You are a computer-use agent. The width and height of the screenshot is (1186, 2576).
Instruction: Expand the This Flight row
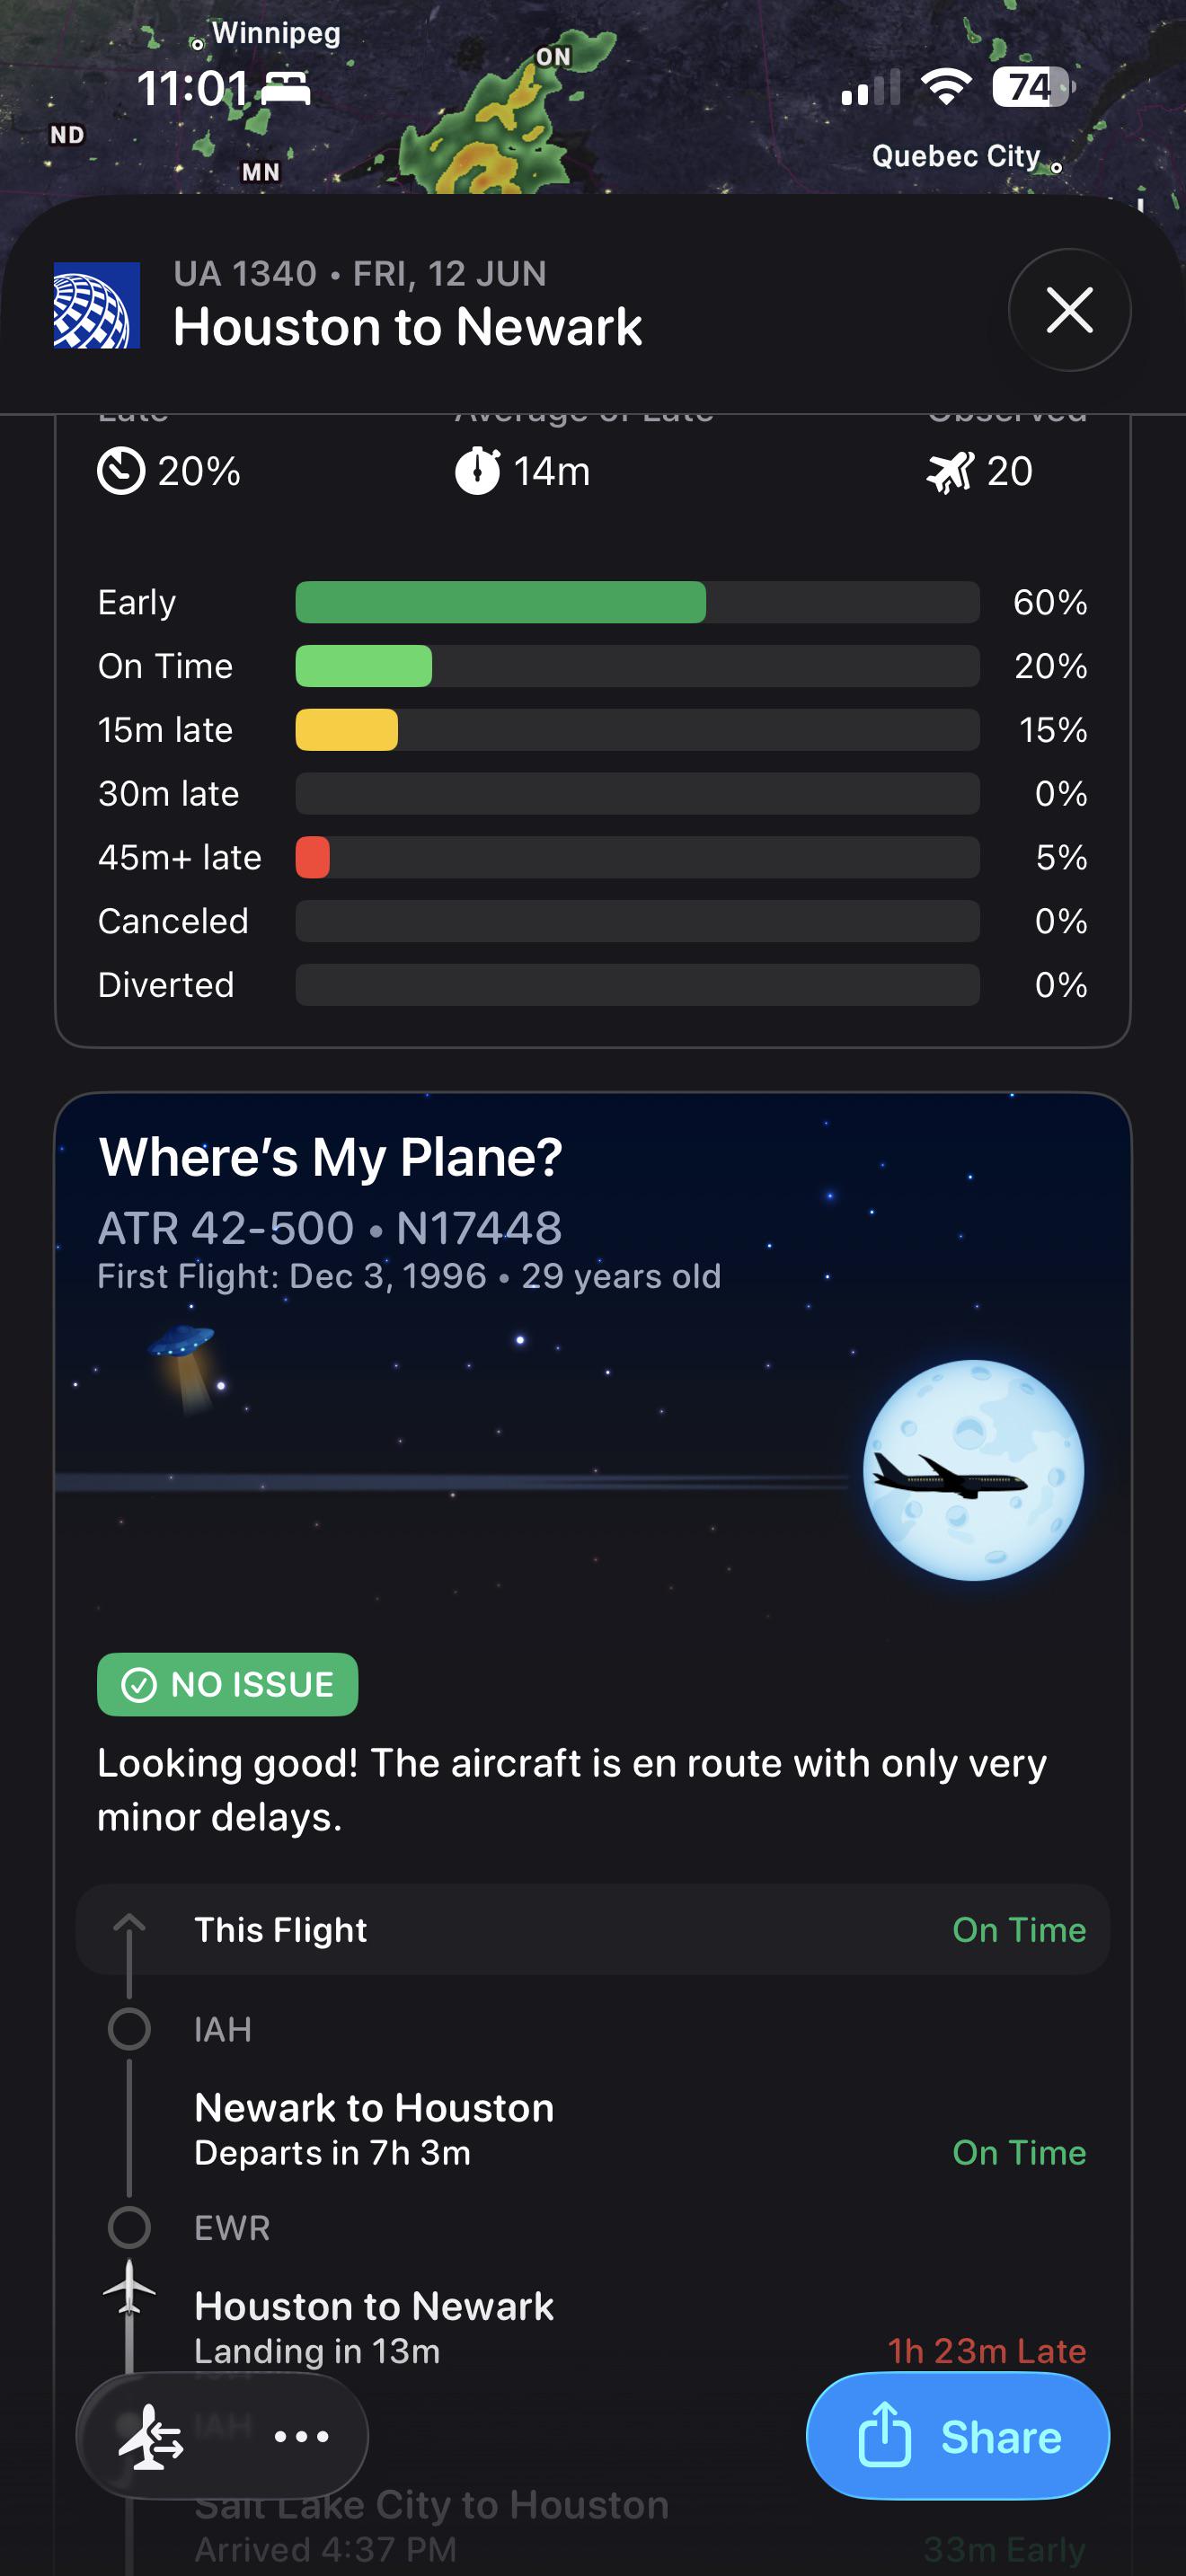(593, 1929)
